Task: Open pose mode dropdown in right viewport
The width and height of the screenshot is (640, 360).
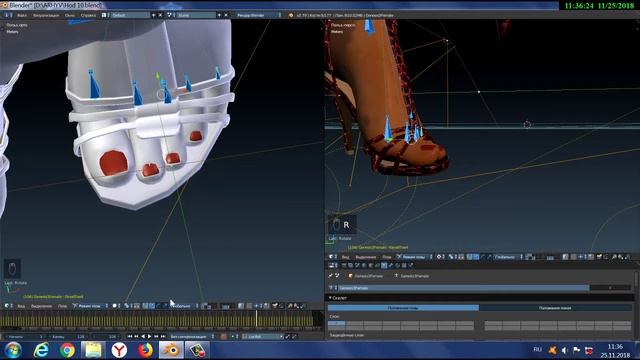Action: click(x=414, y=257)
